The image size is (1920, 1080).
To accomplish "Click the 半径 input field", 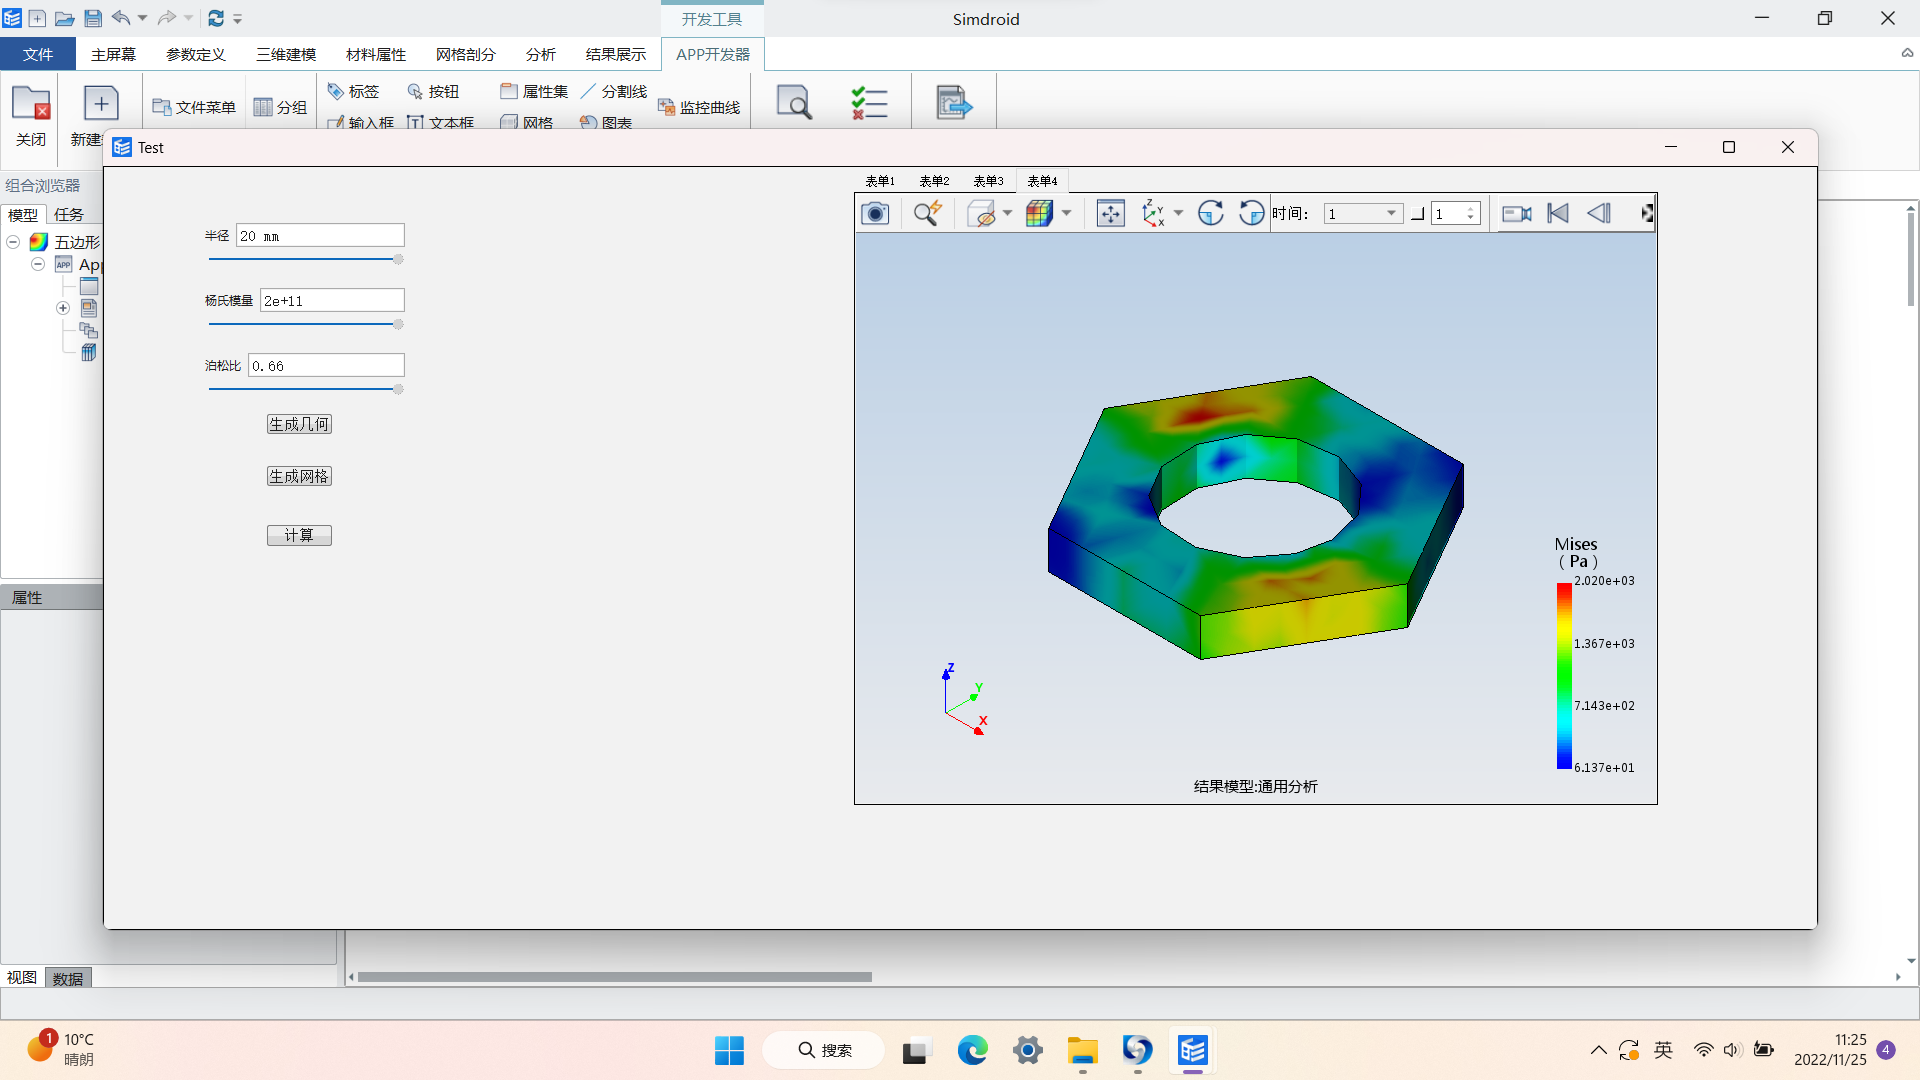I will [320, 235].
